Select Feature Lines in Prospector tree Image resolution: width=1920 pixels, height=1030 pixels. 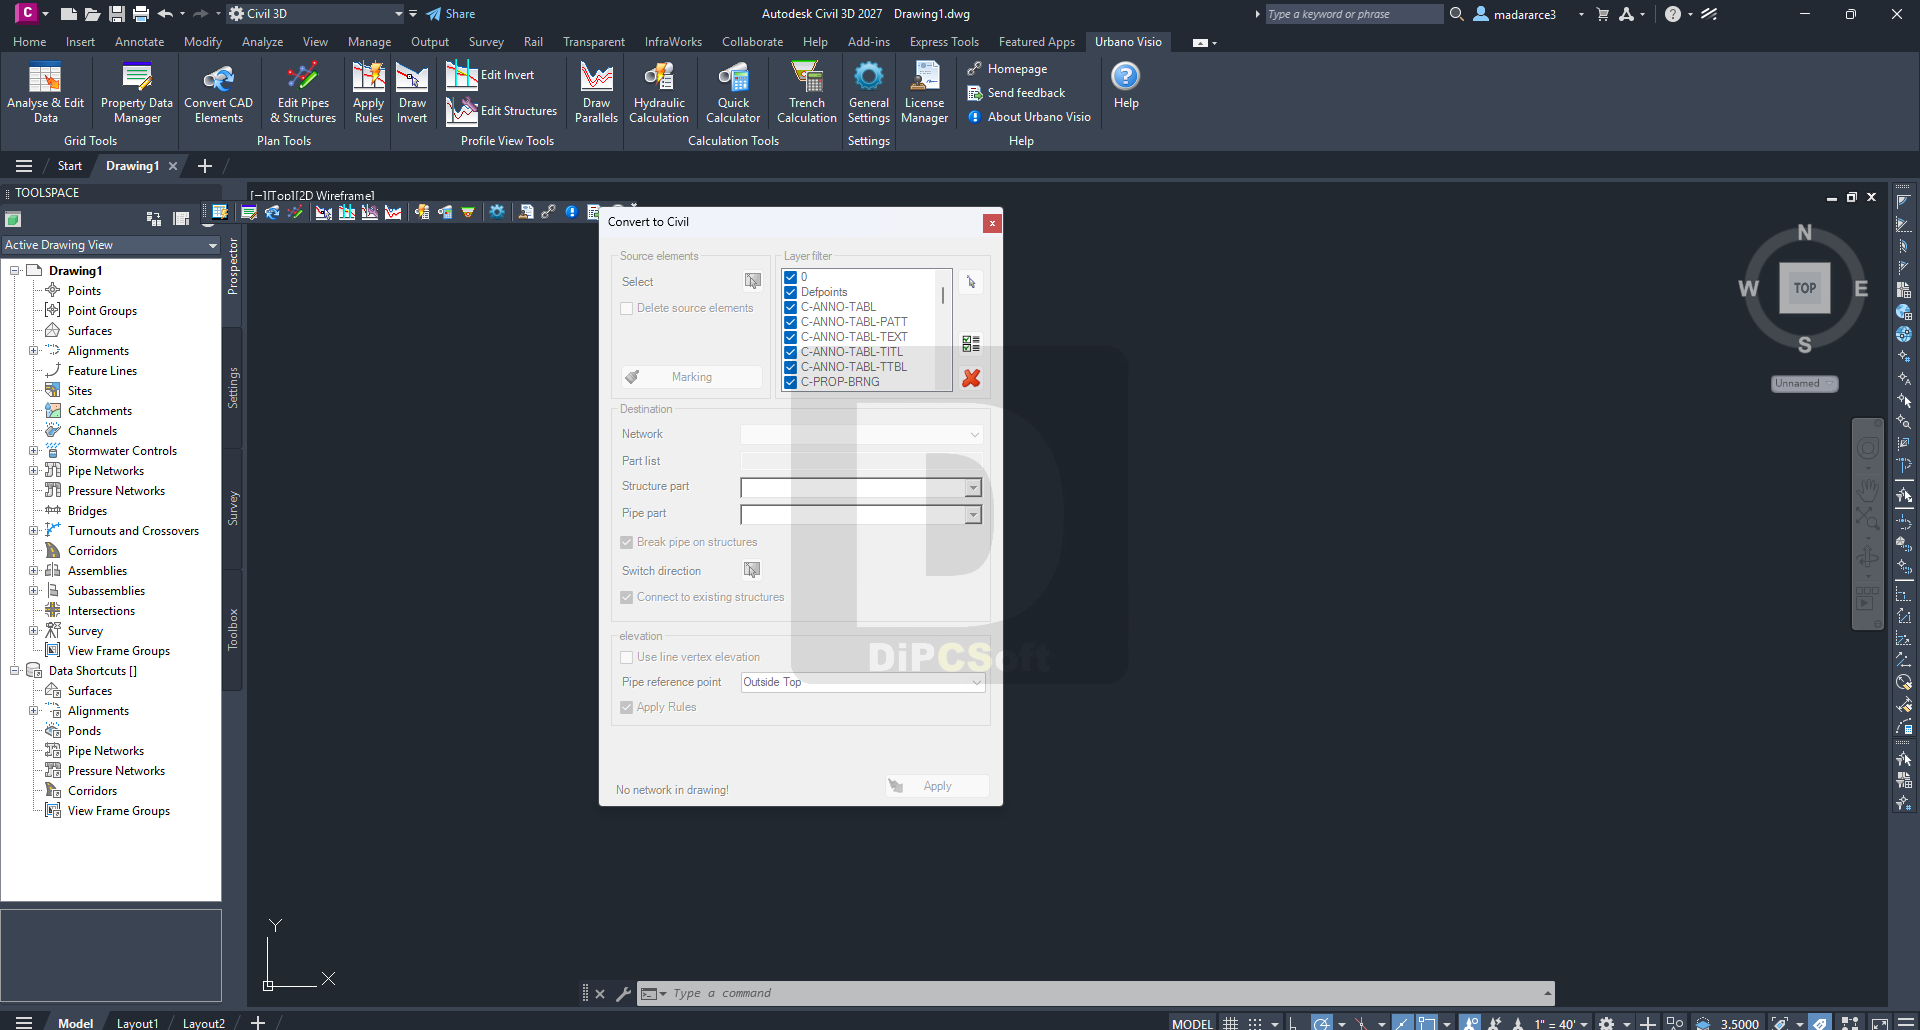(x=102, y=371)
